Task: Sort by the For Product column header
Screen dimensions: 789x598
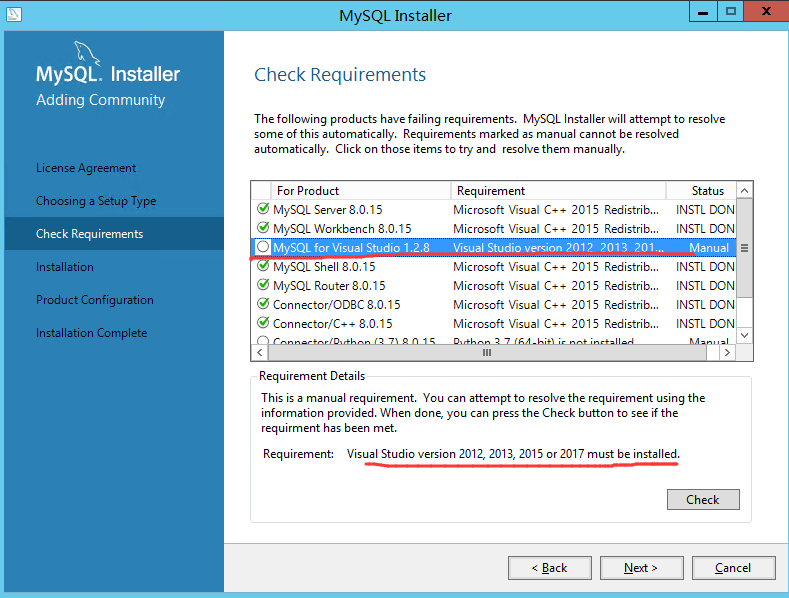Action: 361,191
